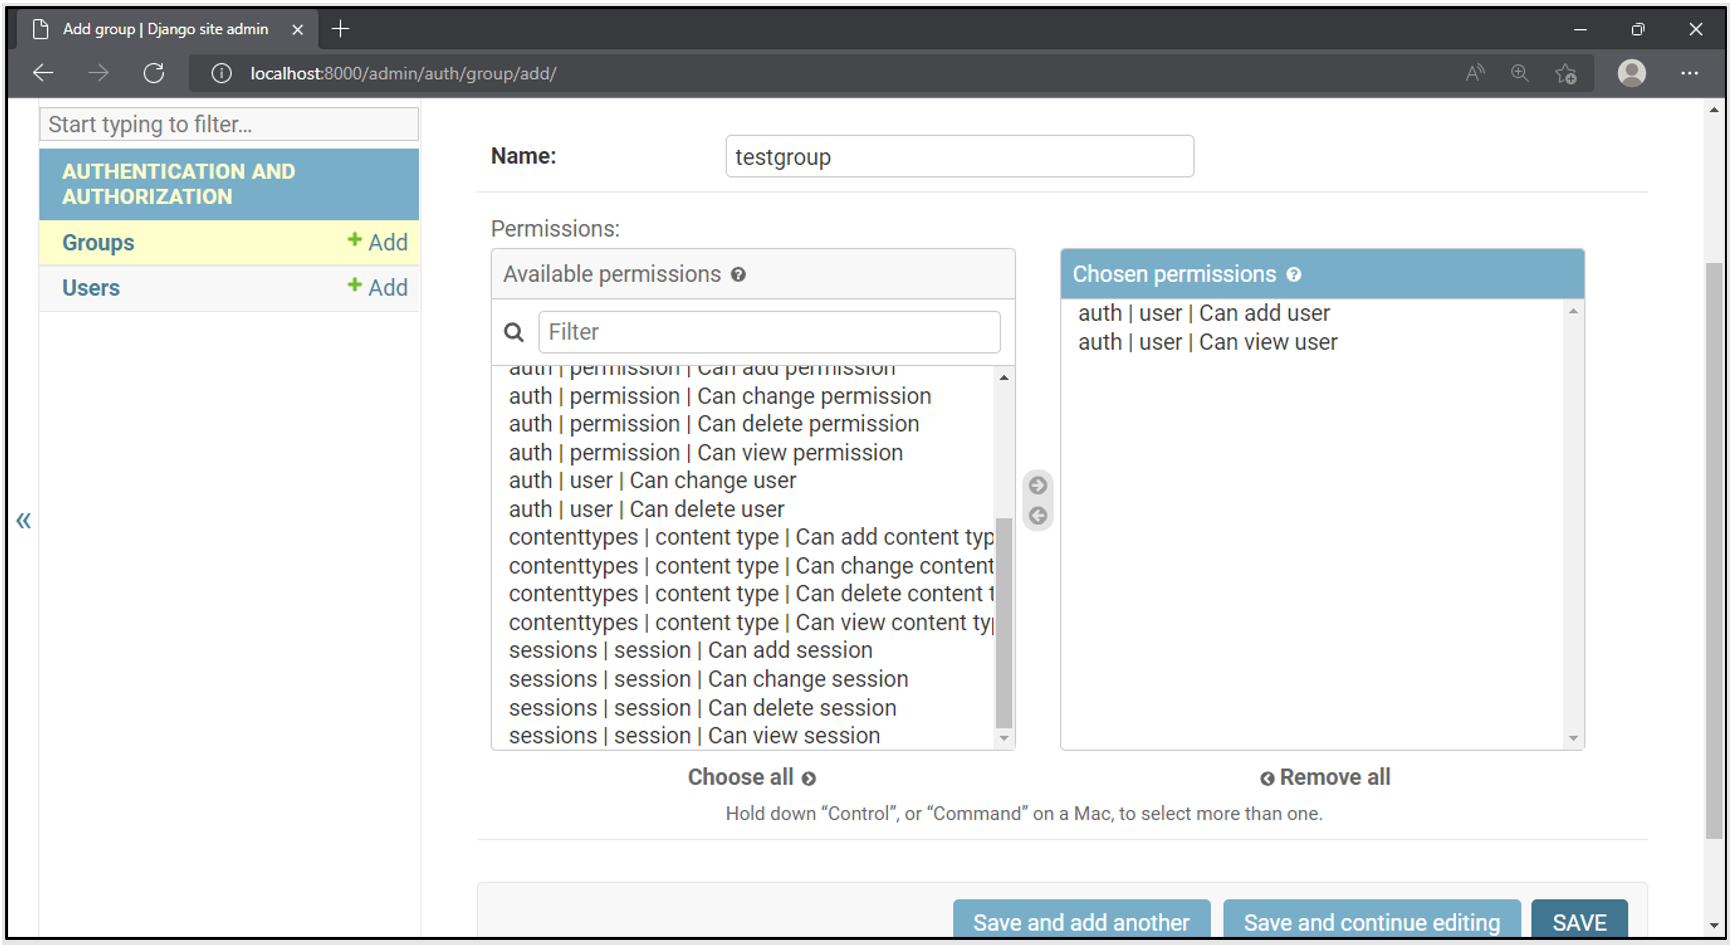Click the choose arrow to add selected permission

coord(1038,485)
